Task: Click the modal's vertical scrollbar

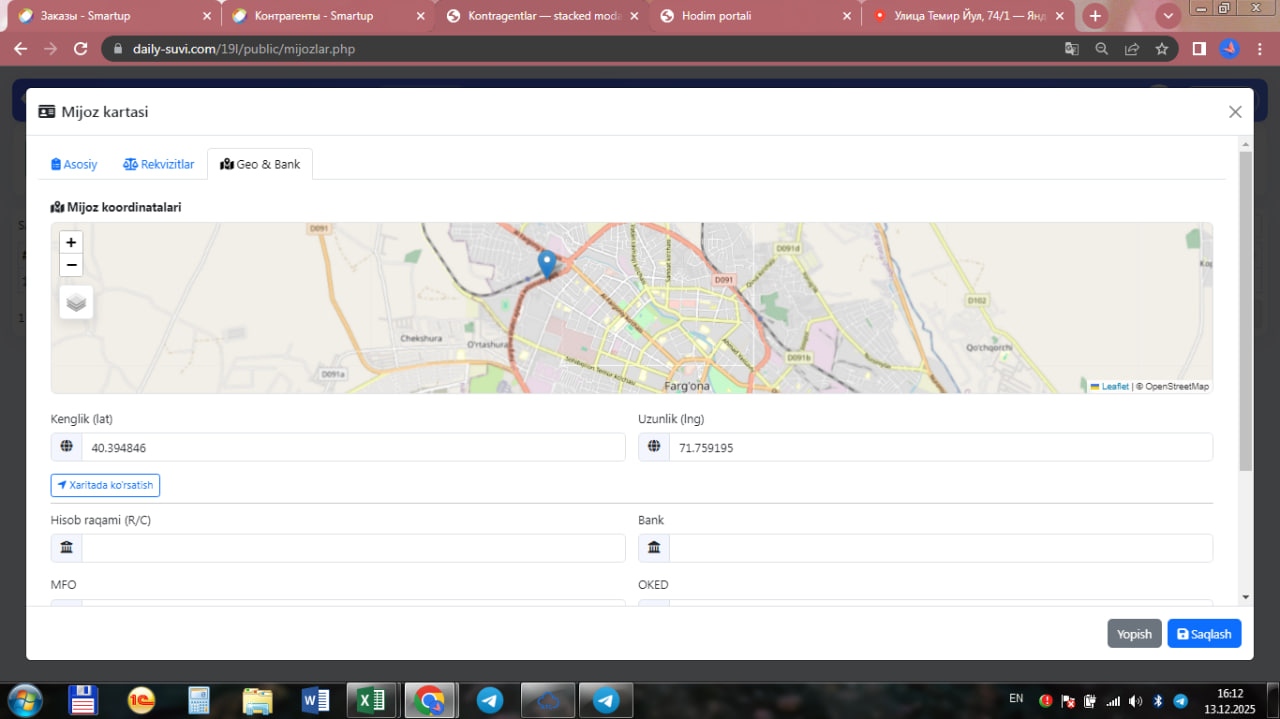Action: [x=1245, y=310]
